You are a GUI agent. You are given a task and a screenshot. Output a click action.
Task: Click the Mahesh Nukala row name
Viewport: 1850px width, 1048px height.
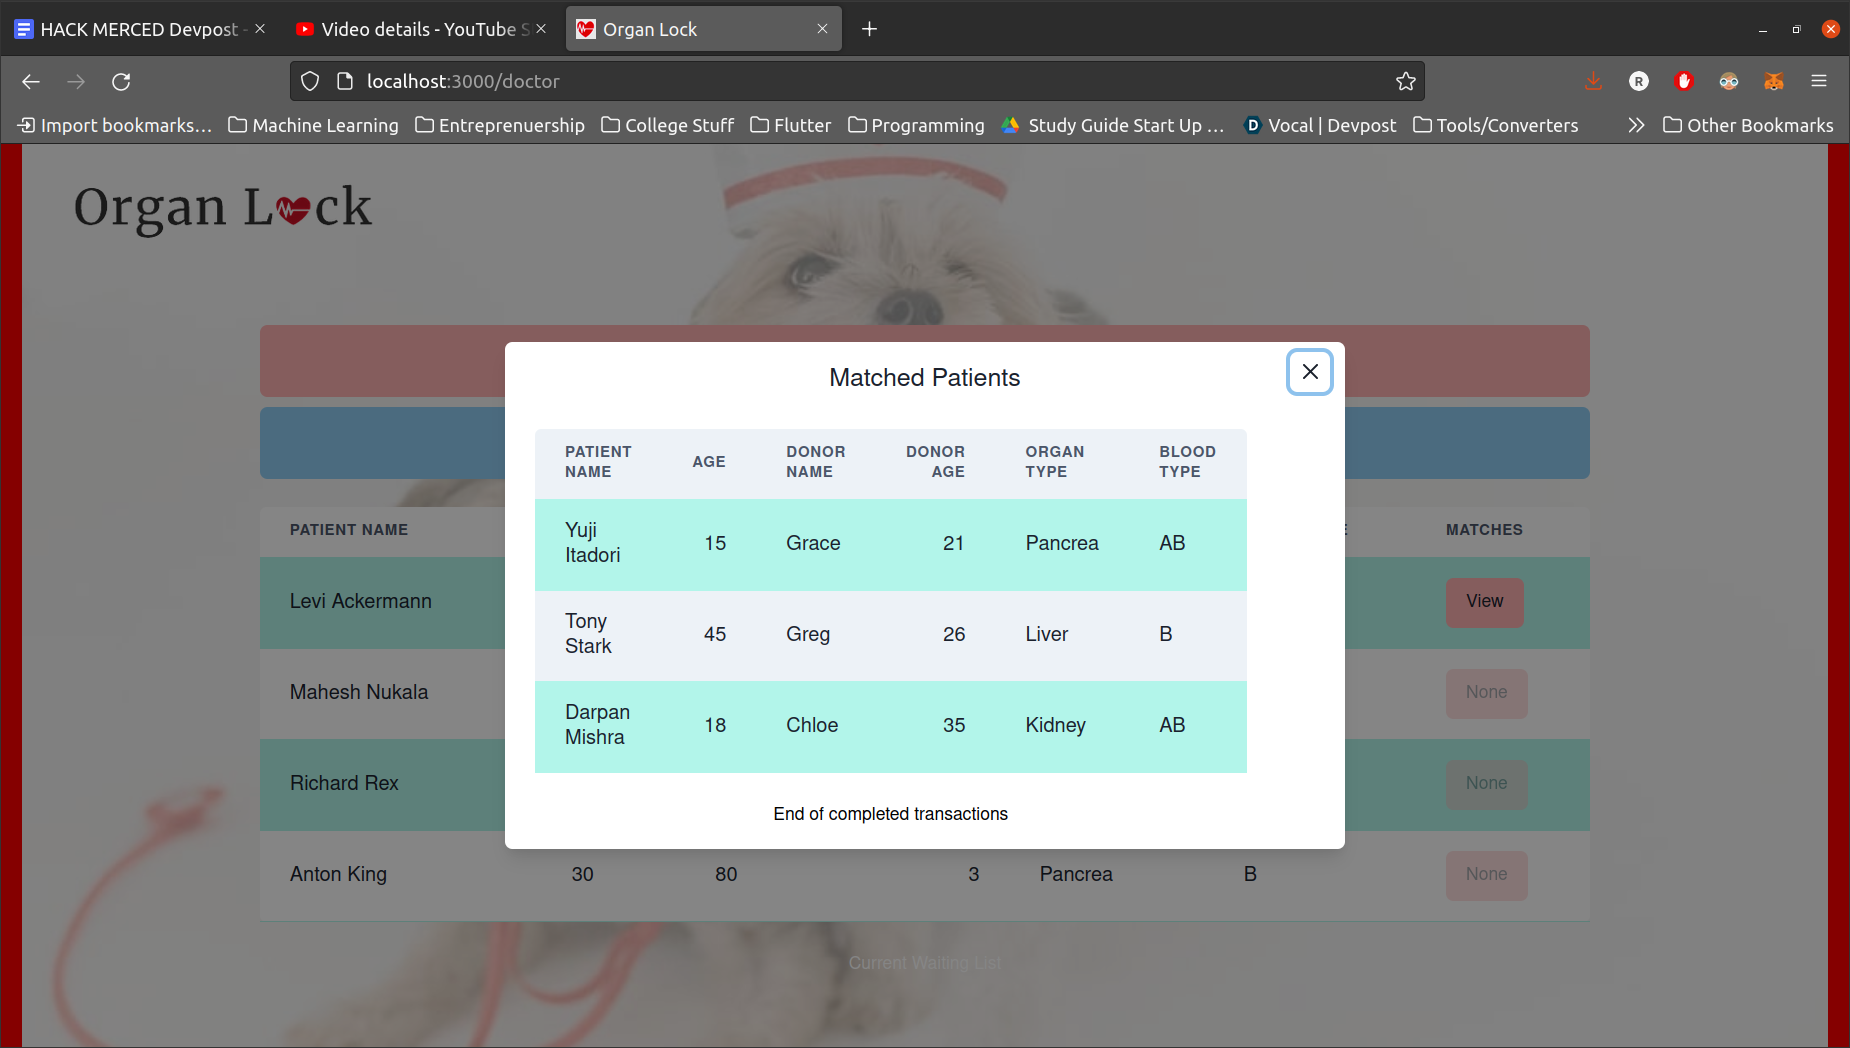tap(359, 693)
